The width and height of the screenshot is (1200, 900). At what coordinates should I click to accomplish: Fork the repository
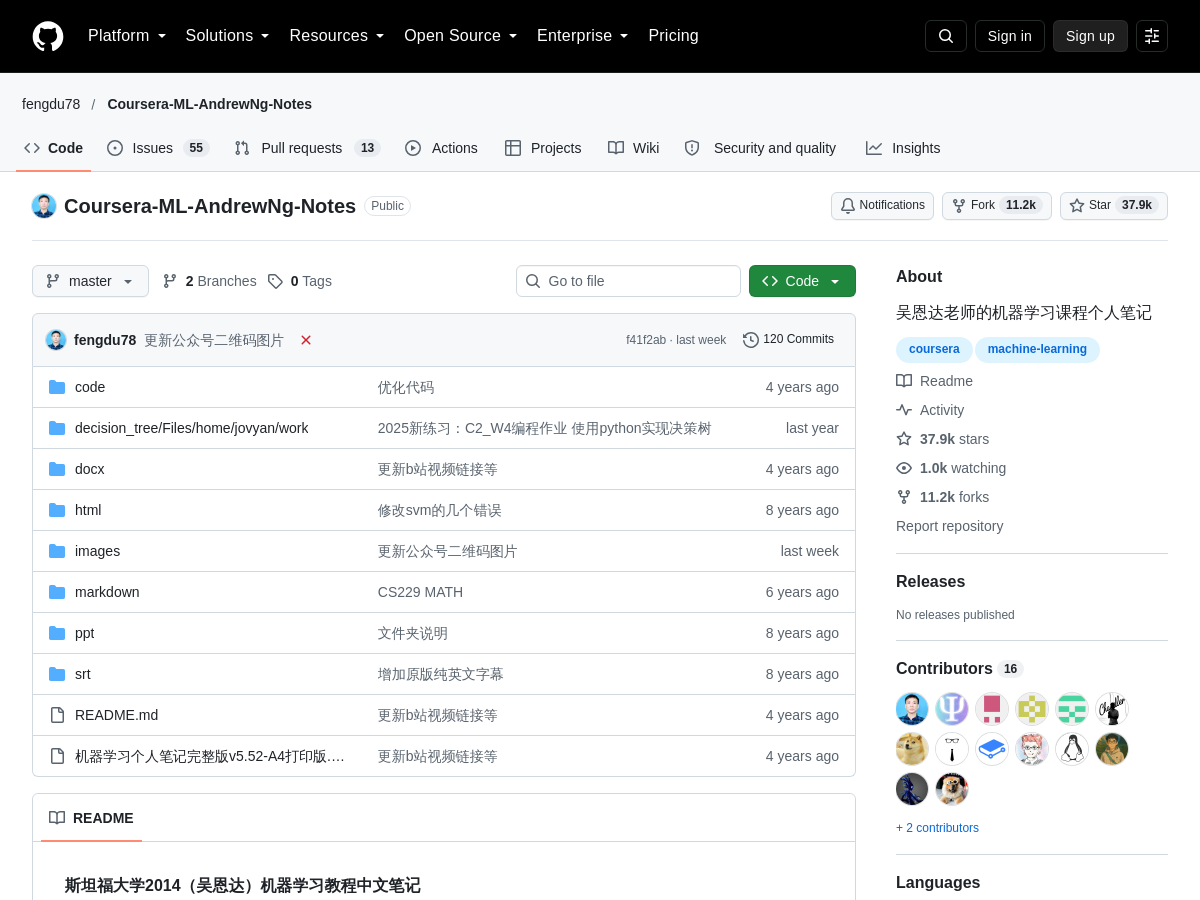(997, 206)
